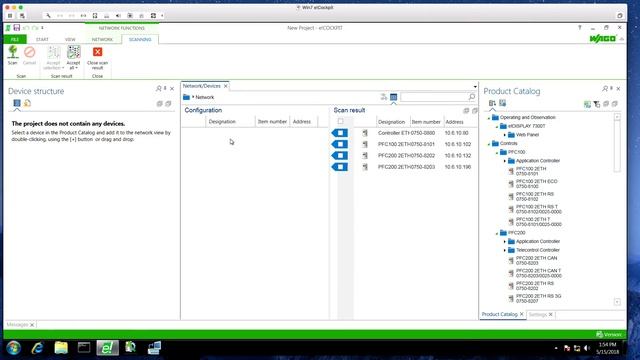Start a network Scan from the ribbon
Image resolution: width=640 pixels, height=360 pixels.
[x=13, y=55]
